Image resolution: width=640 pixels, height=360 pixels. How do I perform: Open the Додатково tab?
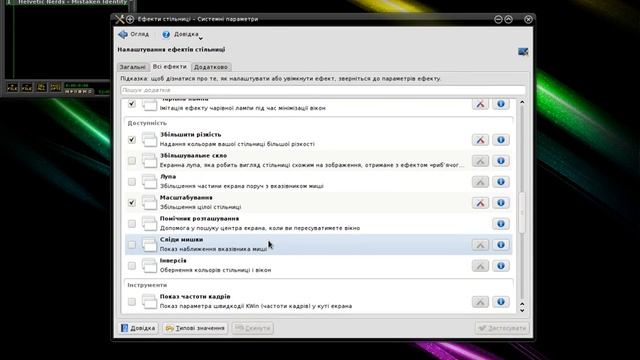pyautogui.click(x=211, y=67)
